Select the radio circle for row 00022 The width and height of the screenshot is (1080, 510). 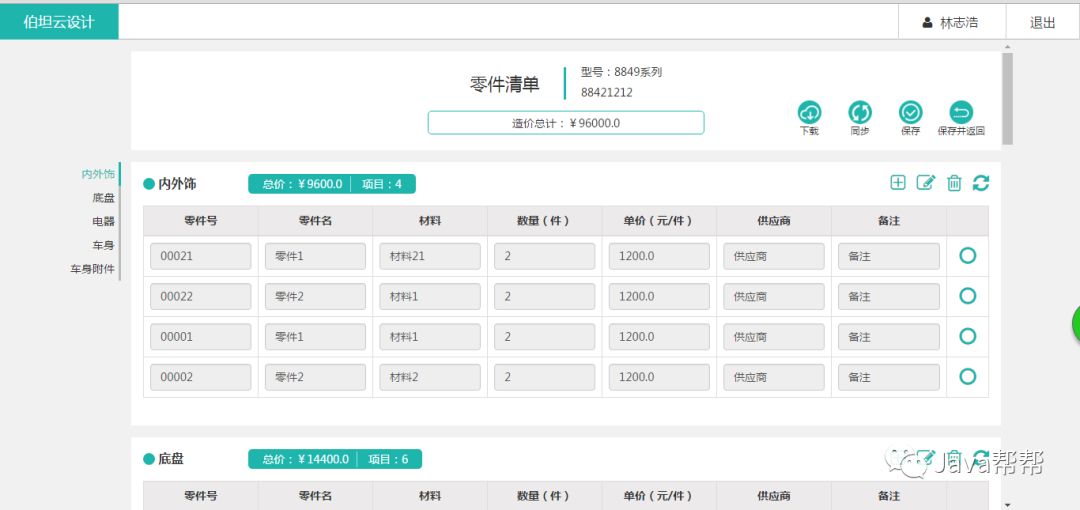[x=967, y=296]
